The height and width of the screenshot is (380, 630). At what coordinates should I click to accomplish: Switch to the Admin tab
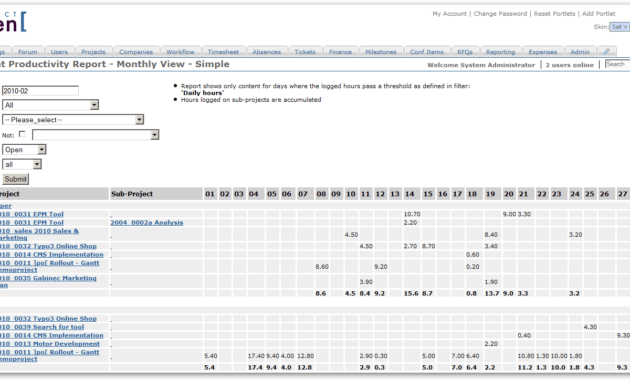(580, 51)
